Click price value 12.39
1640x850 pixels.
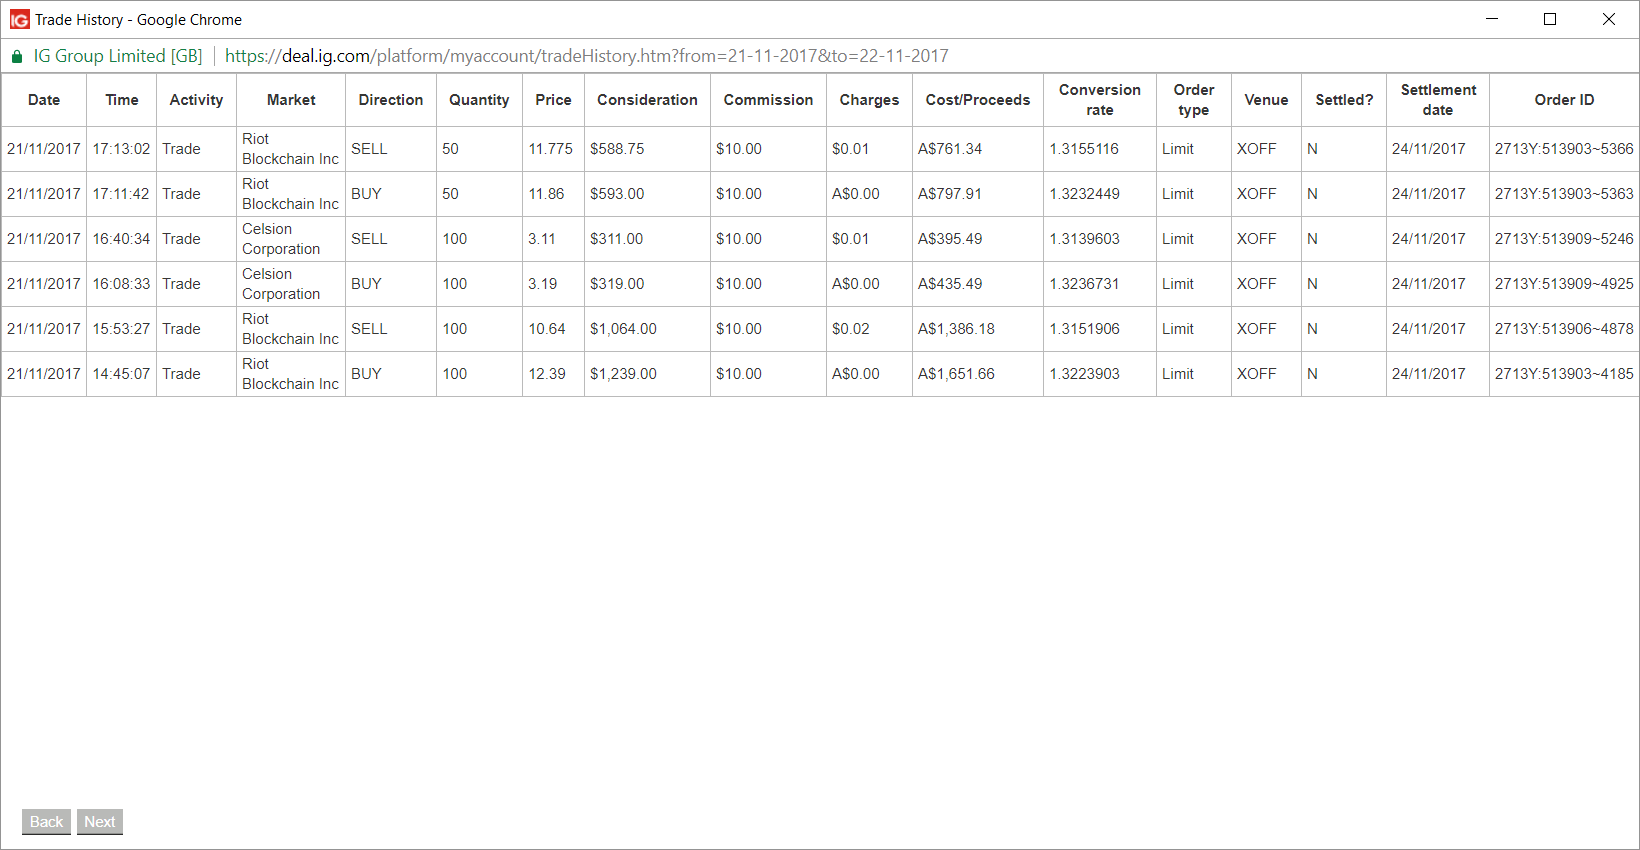click(547, 374)
